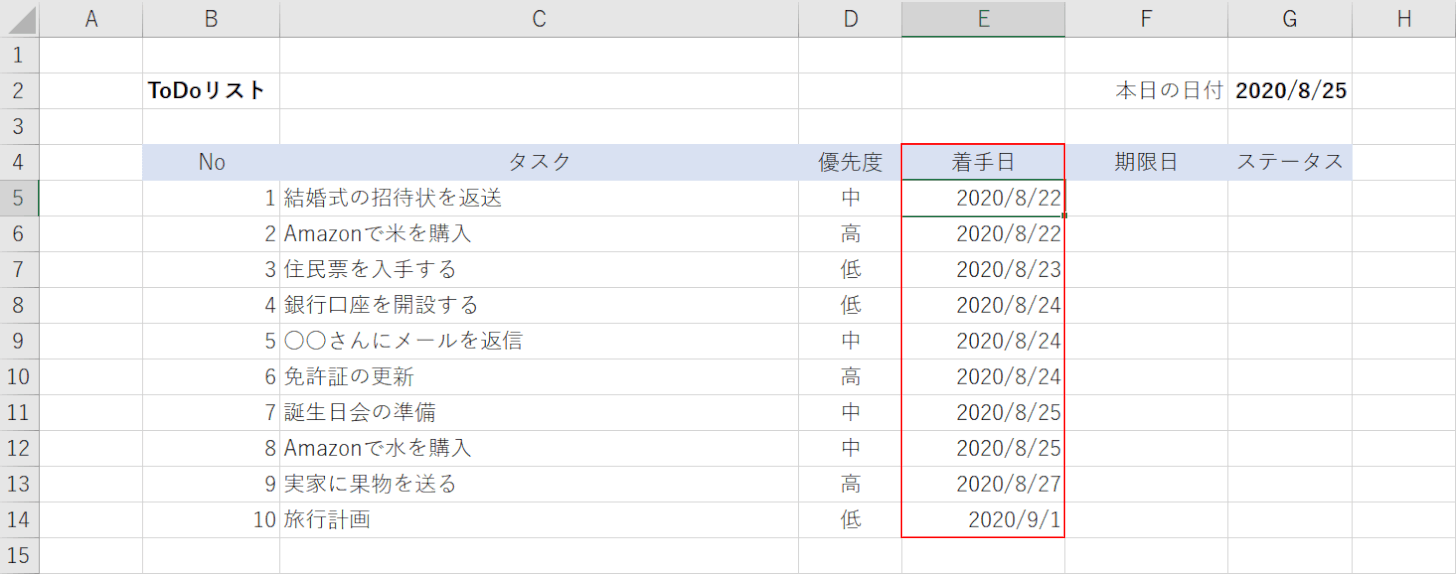
Task: Click the No header cell
Action: [x=211, y=162]
